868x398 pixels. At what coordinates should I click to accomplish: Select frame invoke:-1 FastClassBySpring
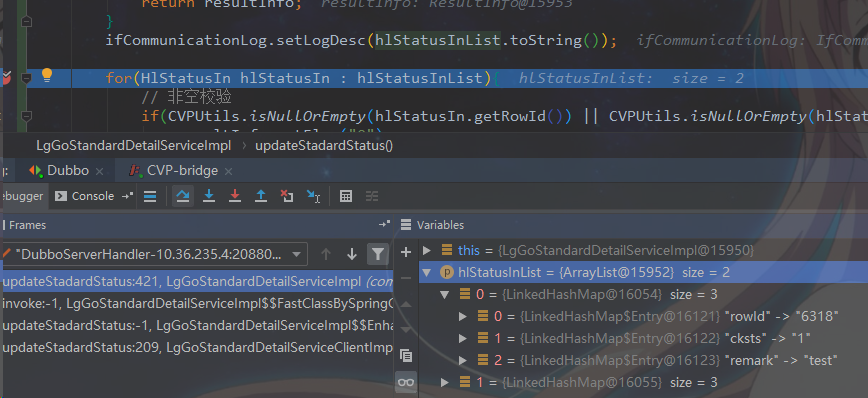point(197,303)
